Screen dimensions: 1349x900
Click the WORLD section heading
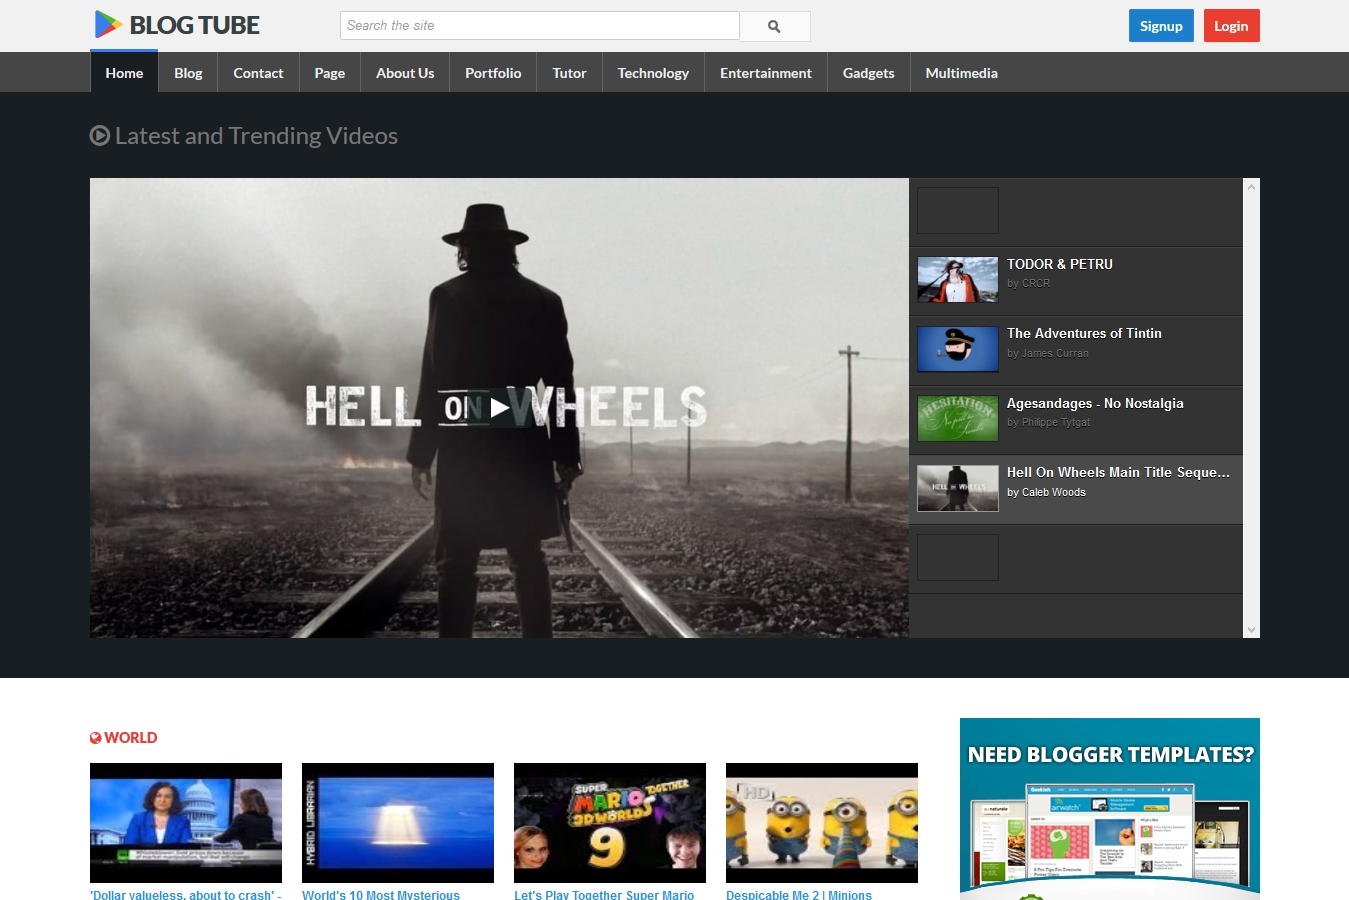point(130,738)
